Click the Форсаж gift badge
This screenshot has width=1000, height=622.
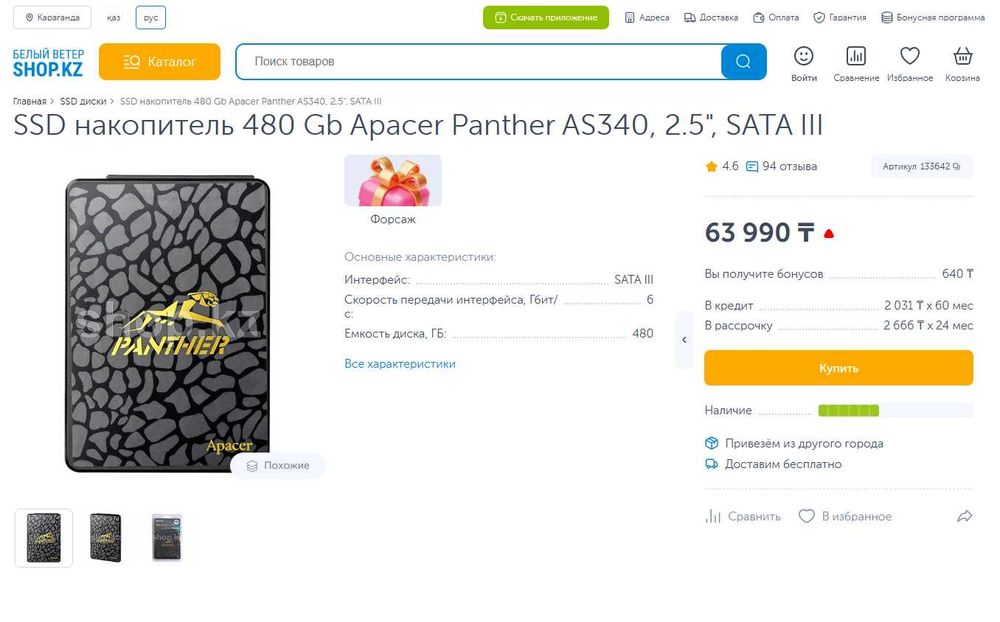tap(392, 181)
